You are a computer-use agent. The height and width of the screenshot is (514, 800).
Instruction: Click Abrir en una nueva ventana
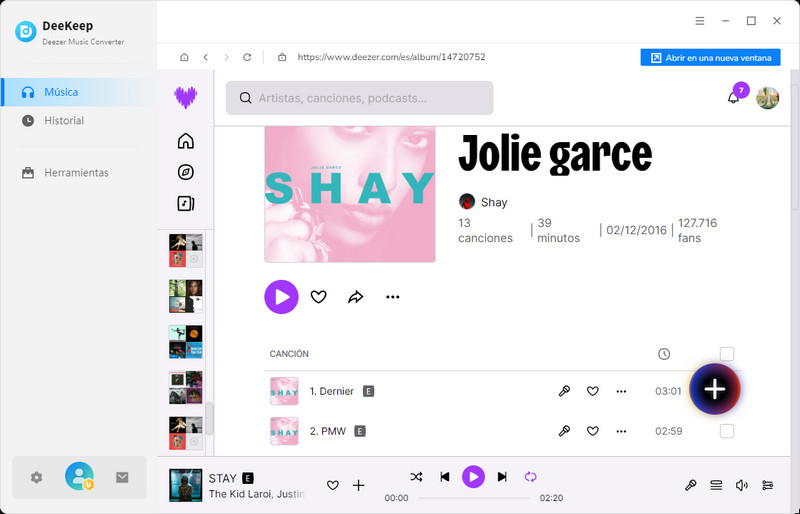click(710, 57)
